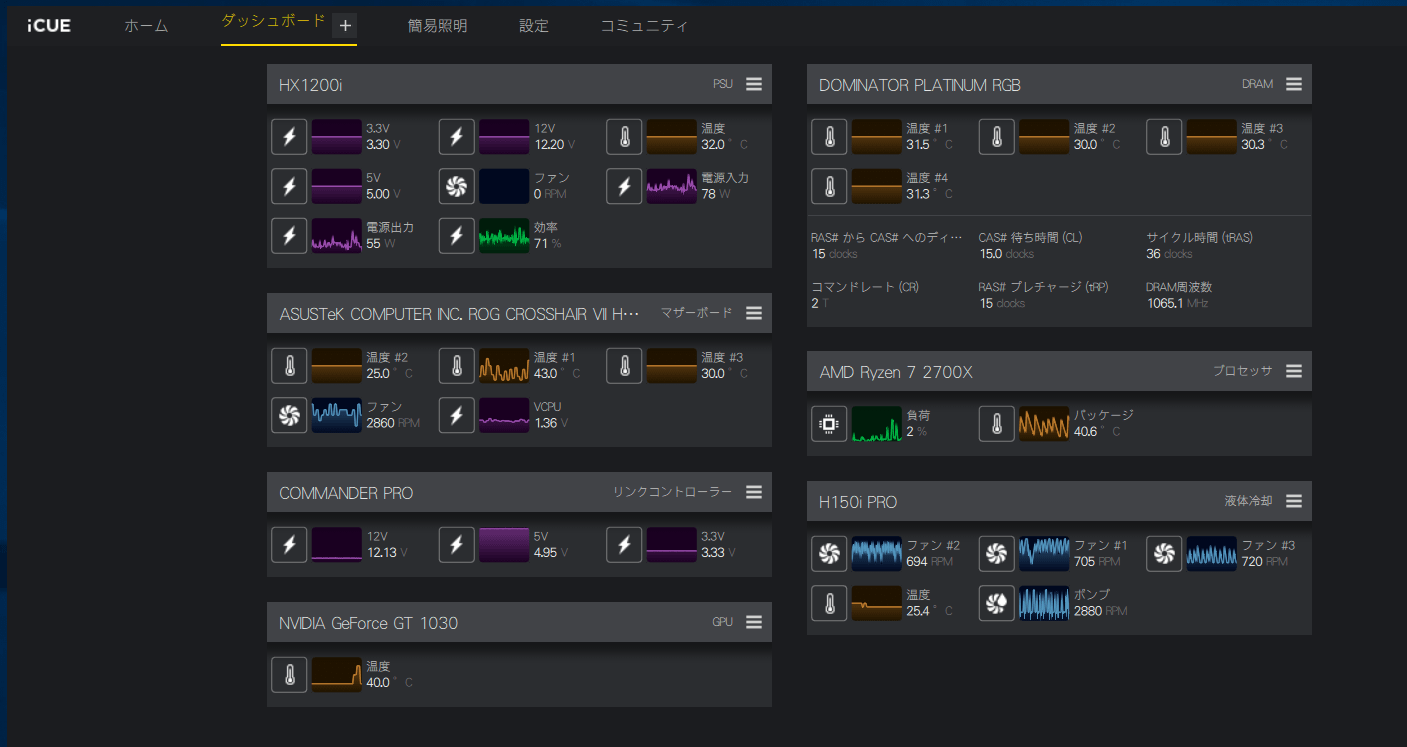Open the H150i PRO panel menu
1407x747 pixels.
click(x=1294, y=501)
